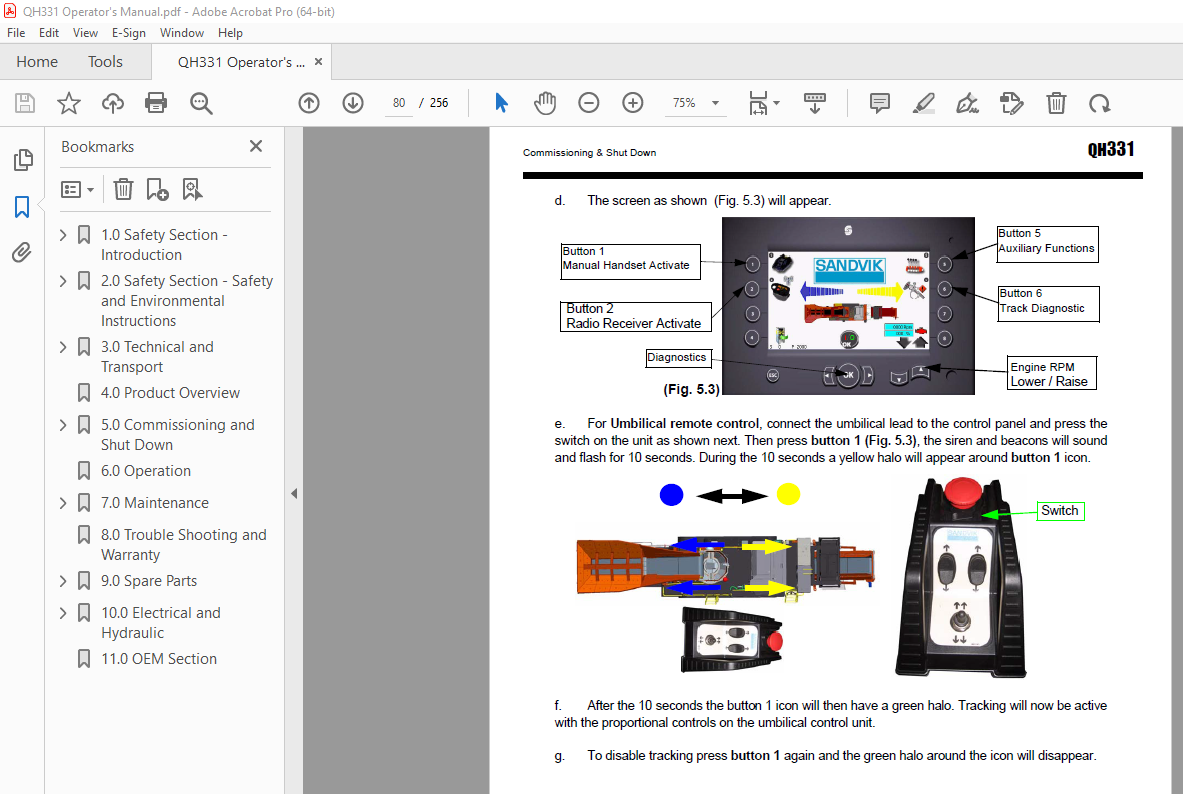This screenshot has width=1183, height=794.
Task: Add a sticky note comment
Action: point(880,103)
